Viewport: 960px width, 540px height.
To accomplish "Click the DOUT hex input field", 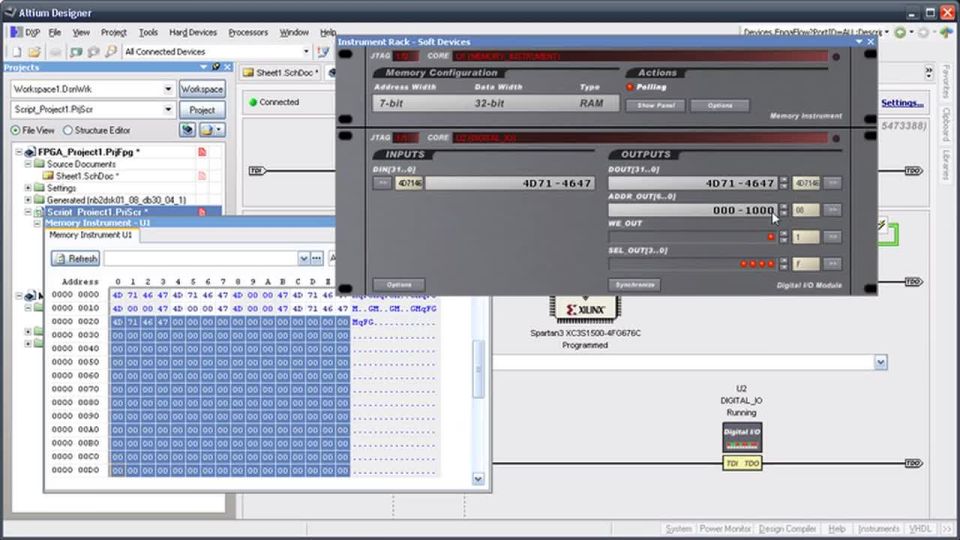I will [806, 182].
